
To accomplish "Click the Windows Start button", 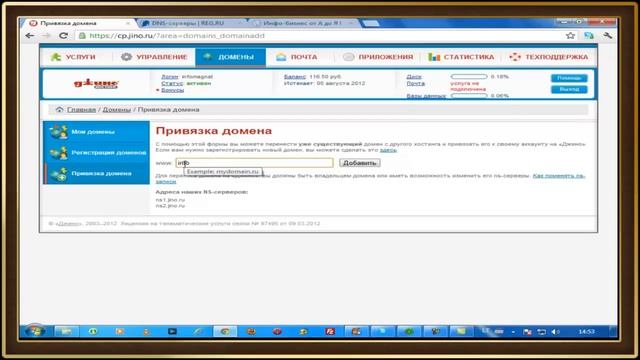I will [x=35, y=331].
